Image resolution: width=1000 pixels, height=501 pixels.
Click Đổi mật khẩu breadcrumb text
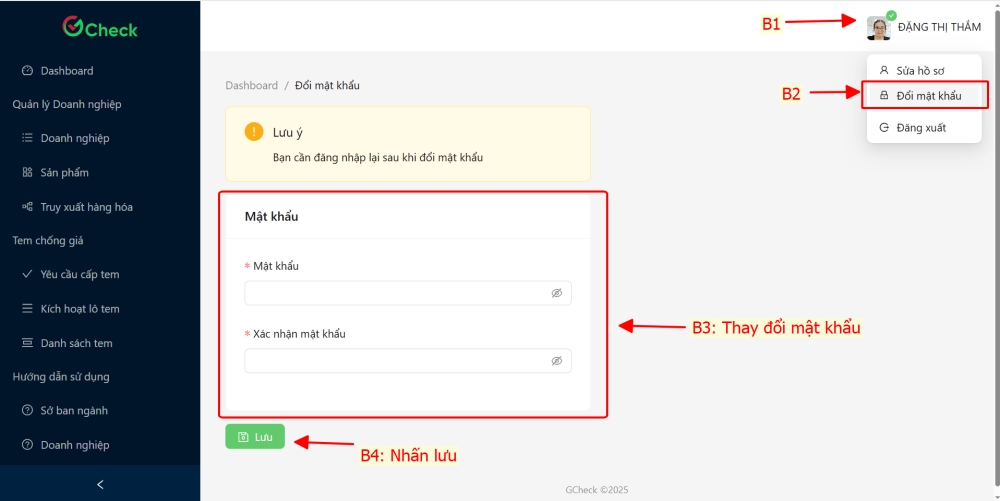(x=327, y=85)
